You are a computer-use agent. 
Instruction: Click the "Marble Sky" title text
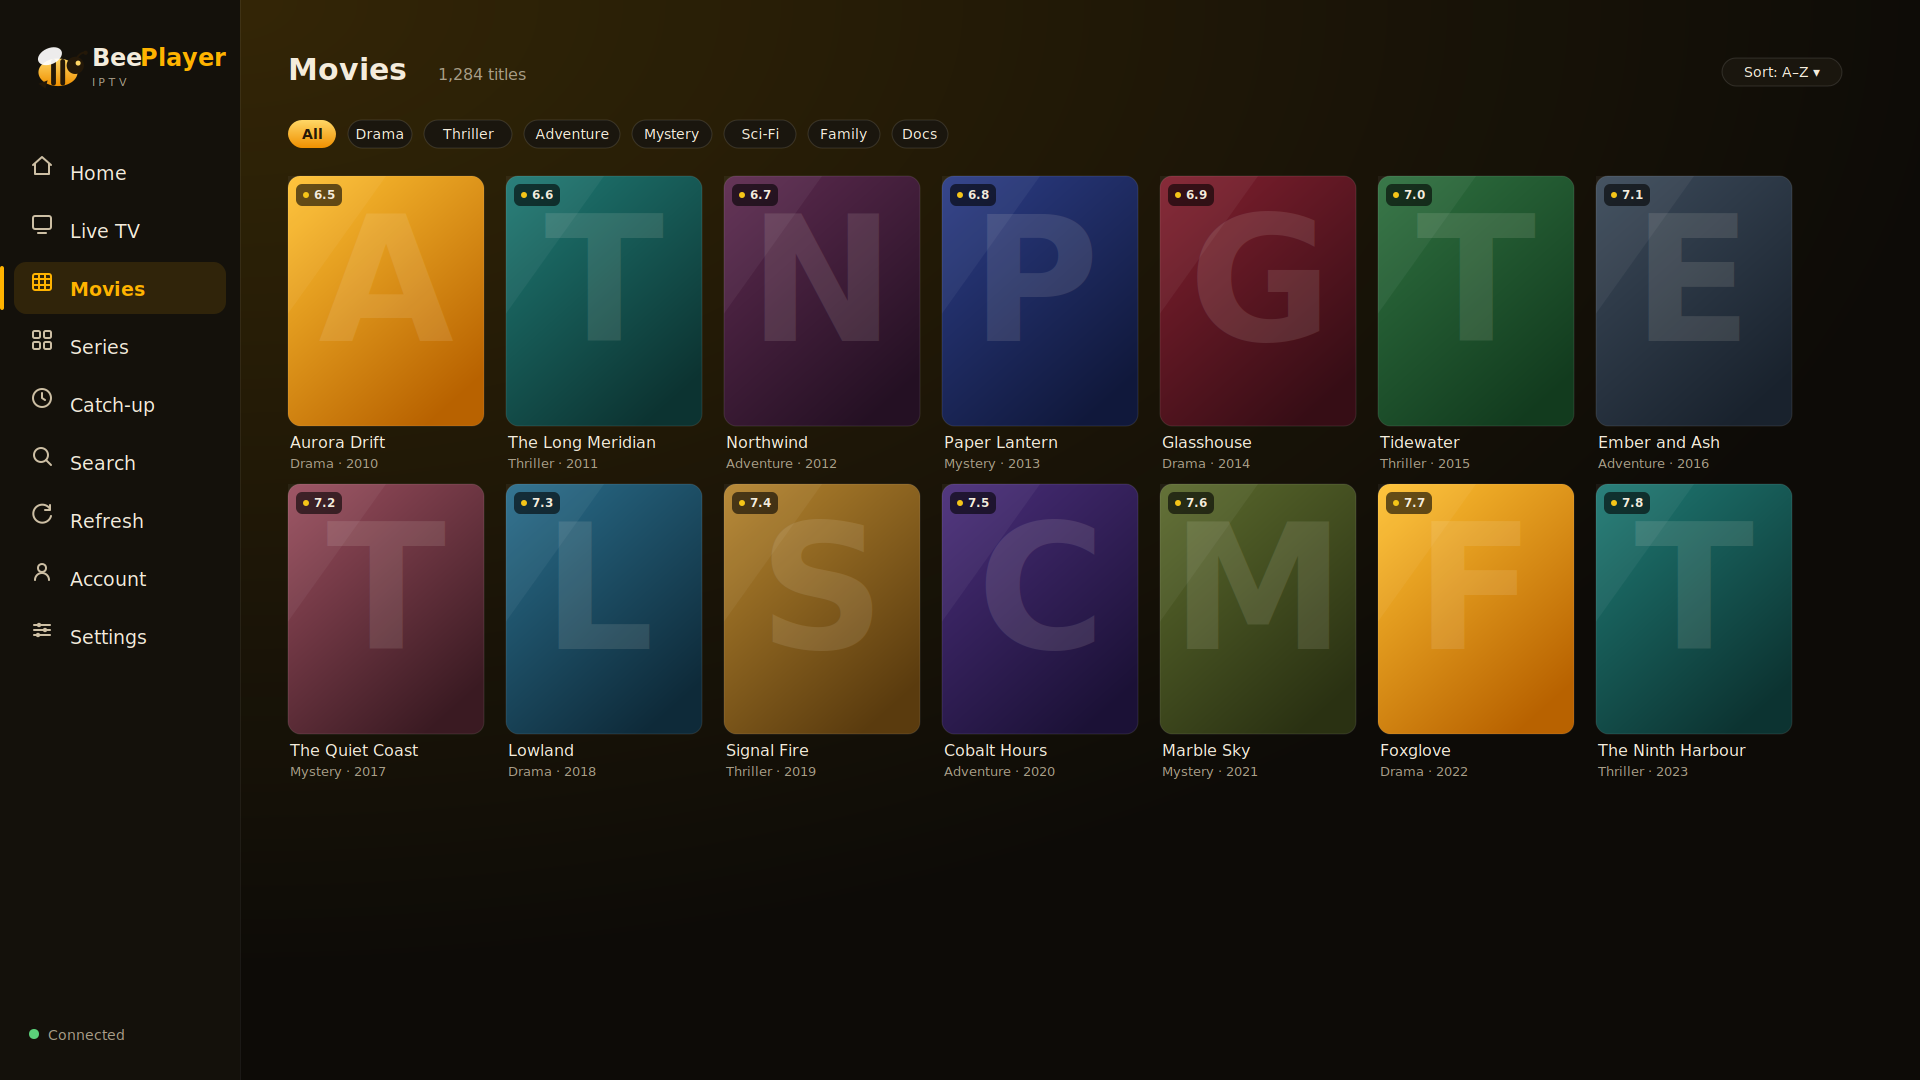(1206, 750)
